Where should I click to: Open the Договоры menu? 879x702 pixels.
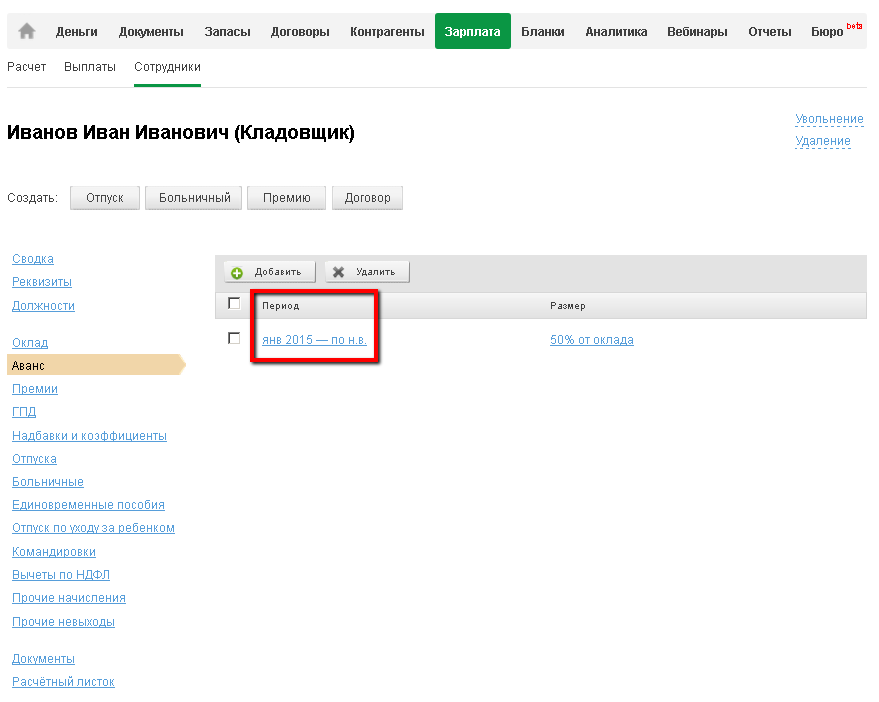pos(300,31)
